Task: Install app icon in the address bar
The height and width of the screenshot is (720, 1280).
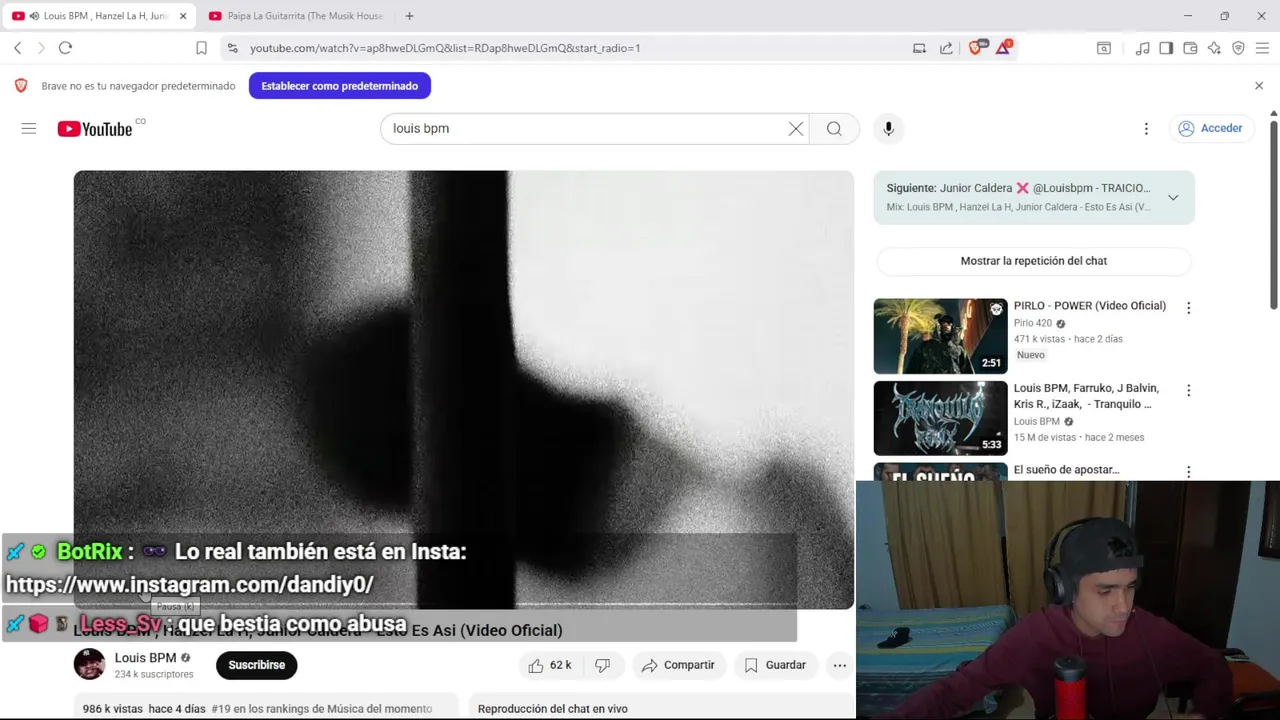Action: tap(919, 48)
